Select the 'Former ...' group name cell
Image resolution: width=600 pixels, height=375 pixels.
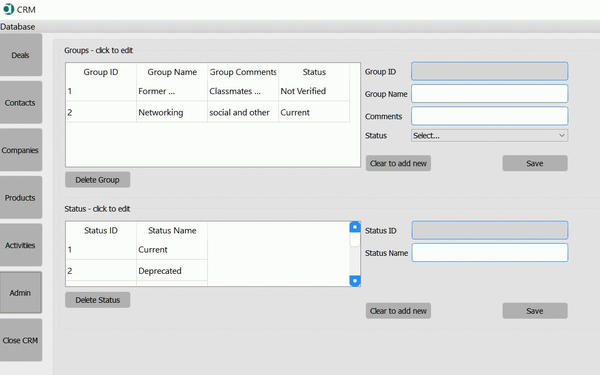coord(172,91)
